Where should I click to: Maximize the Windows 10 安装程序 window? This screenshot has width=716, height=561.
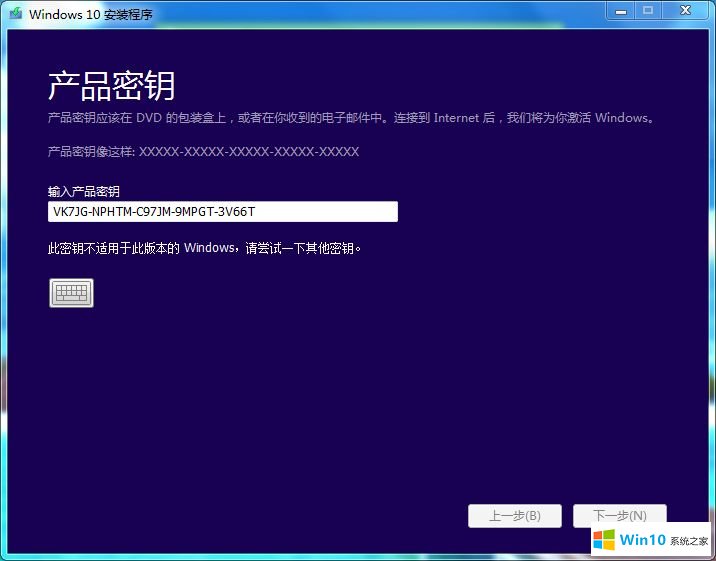coord(648,11)
